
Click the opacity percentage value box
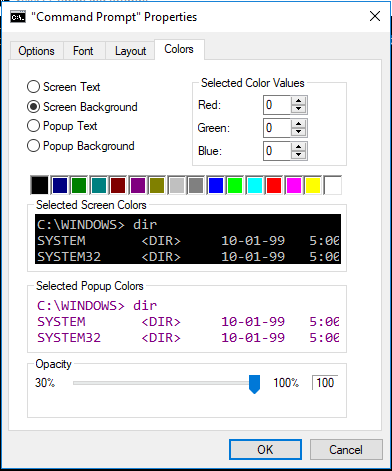coord(325,383)
